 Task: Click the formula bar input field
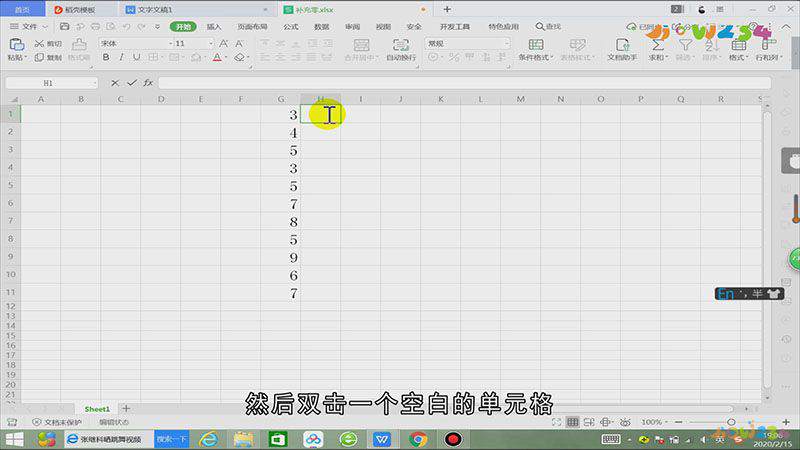point(464,83)
